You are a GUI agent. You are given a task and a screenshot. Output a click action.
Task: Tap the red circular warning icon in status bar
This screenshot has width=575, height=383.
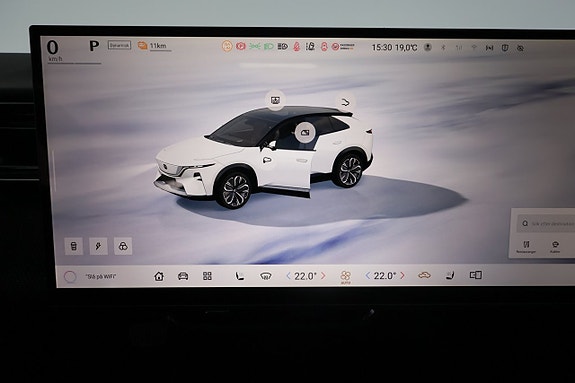pos(241,46)
